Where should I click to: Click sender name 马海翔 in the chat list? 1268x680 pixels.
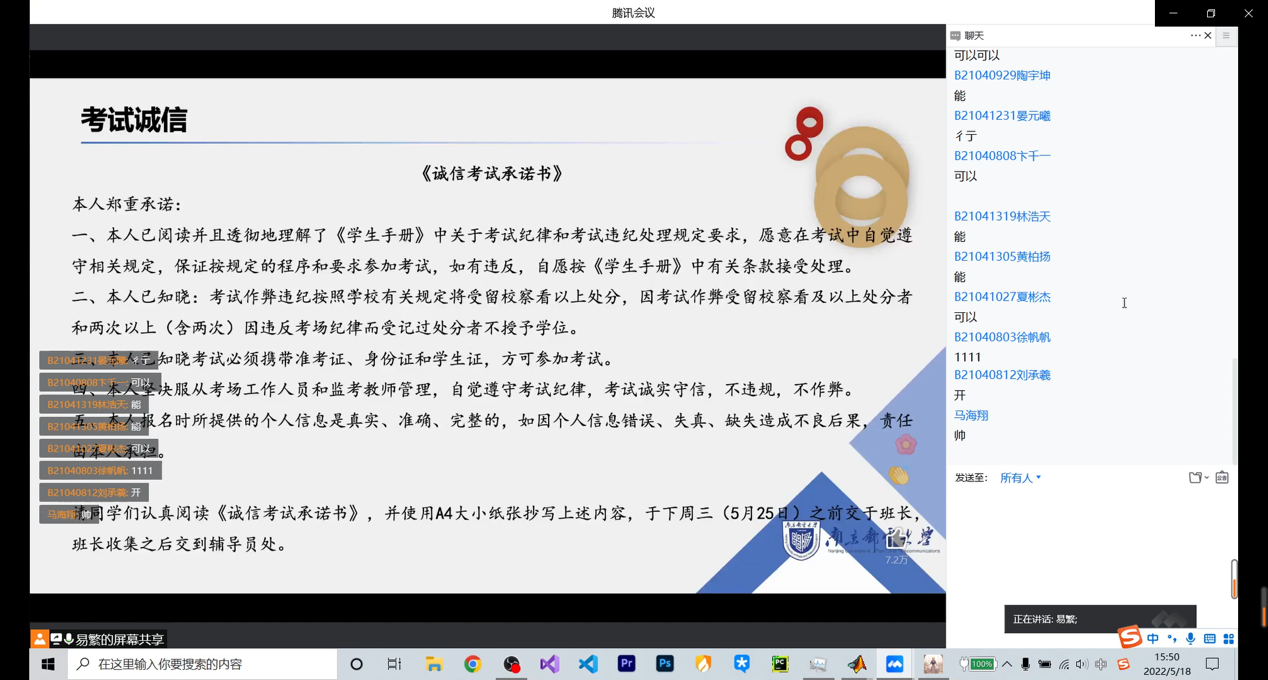(x=971, y=415)
